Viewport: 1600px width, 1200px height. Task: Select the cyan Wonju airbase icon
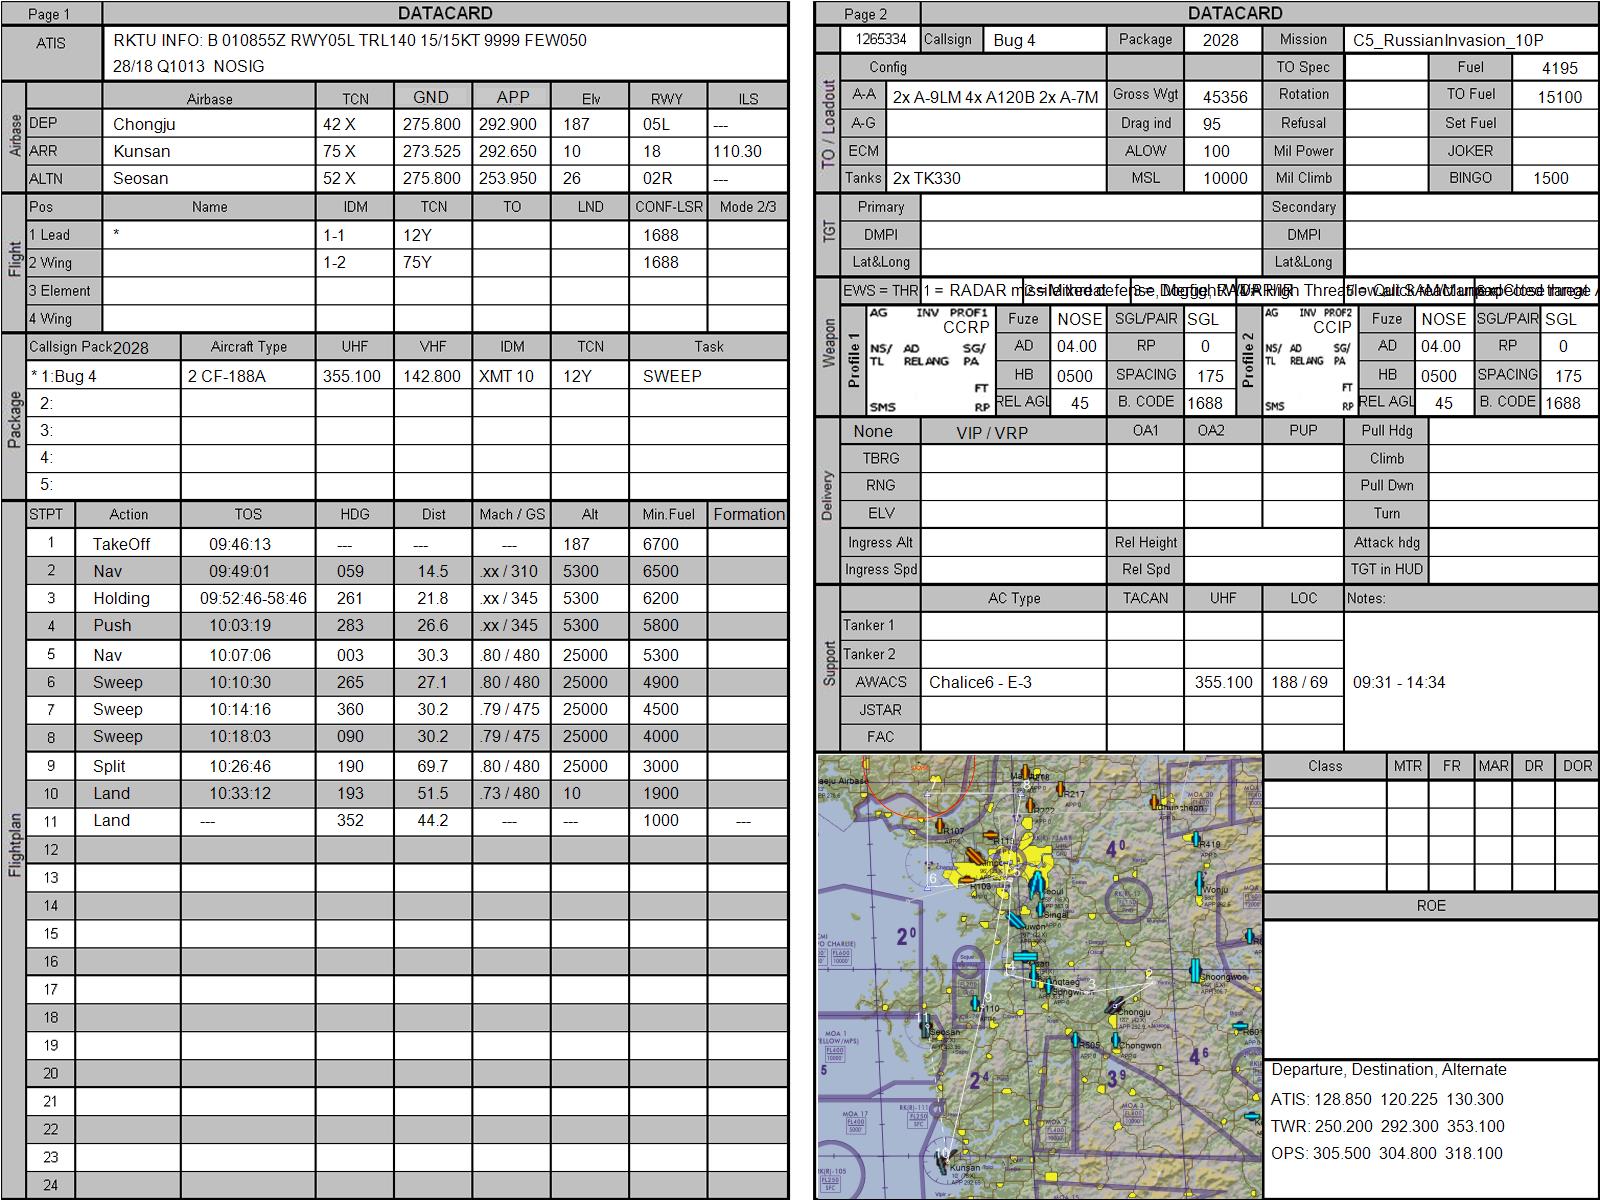pos(1200,884)
